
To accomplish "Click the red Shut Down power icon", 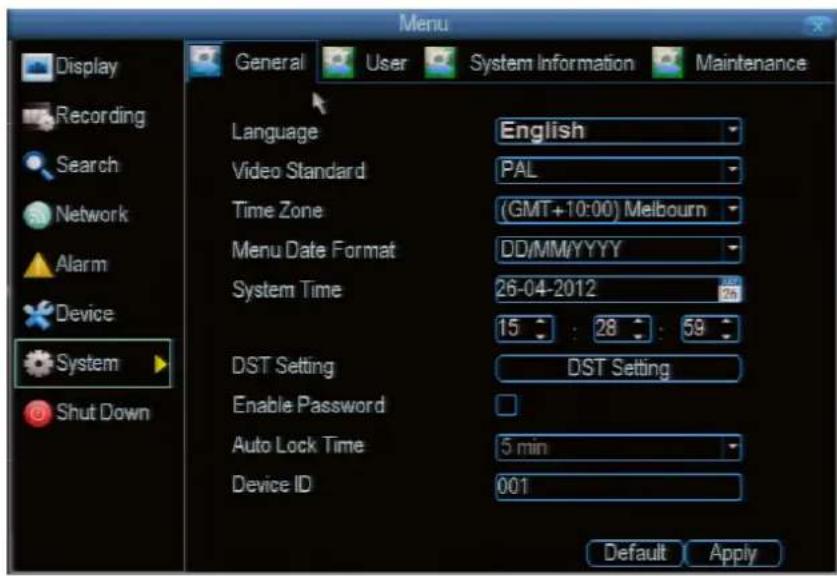I will pyautogui.click(x=38, y=413).
